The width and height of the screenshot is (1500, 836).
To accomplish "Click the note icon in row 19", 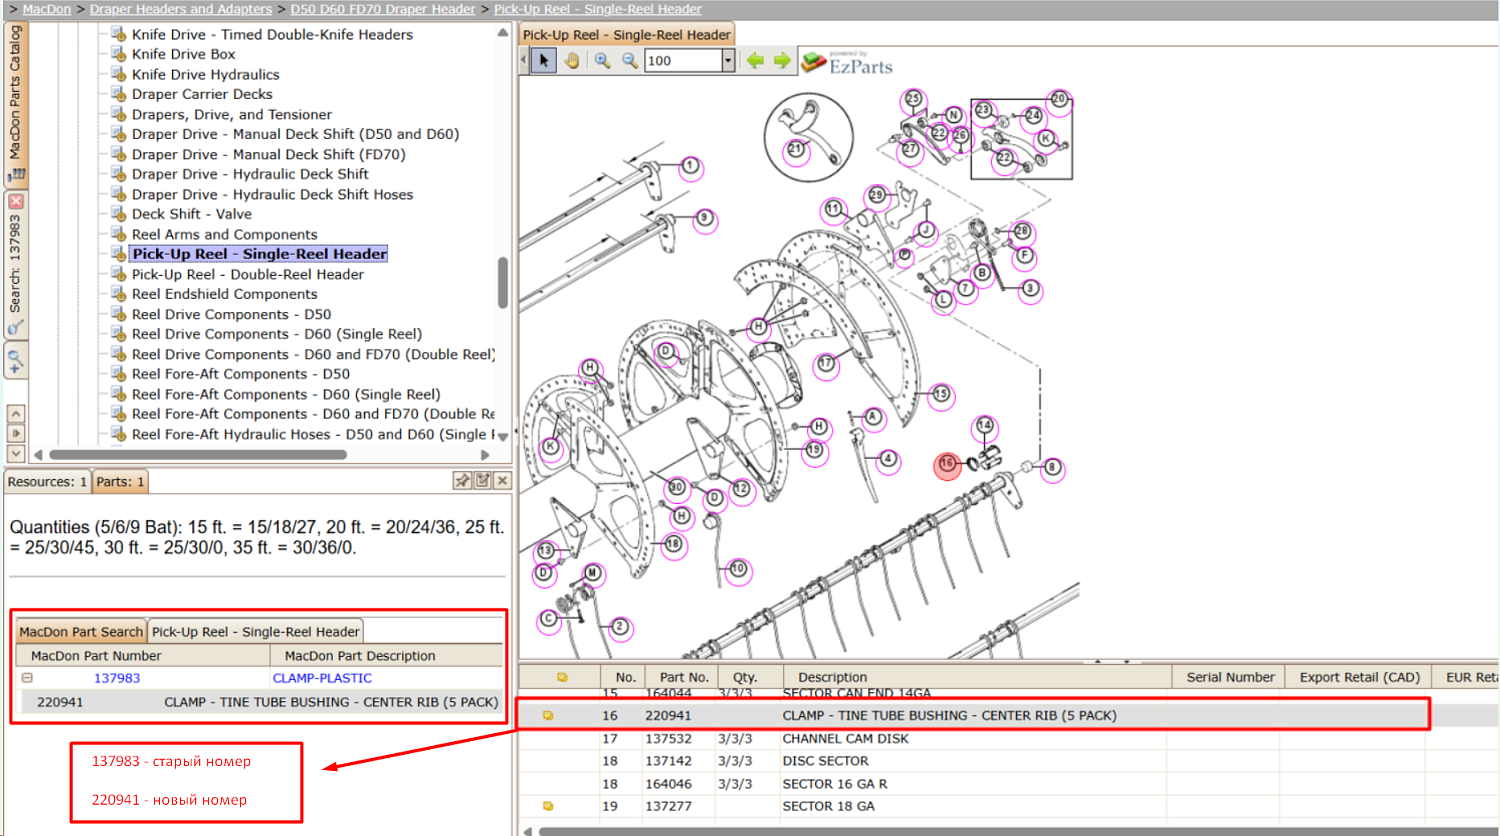I will [548, 806].
